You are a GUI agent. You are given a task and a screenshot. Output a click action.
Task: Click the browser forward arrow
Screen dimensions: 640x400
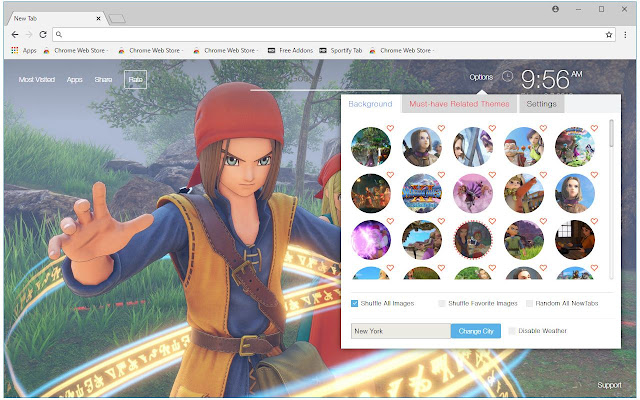pos(29,35)
